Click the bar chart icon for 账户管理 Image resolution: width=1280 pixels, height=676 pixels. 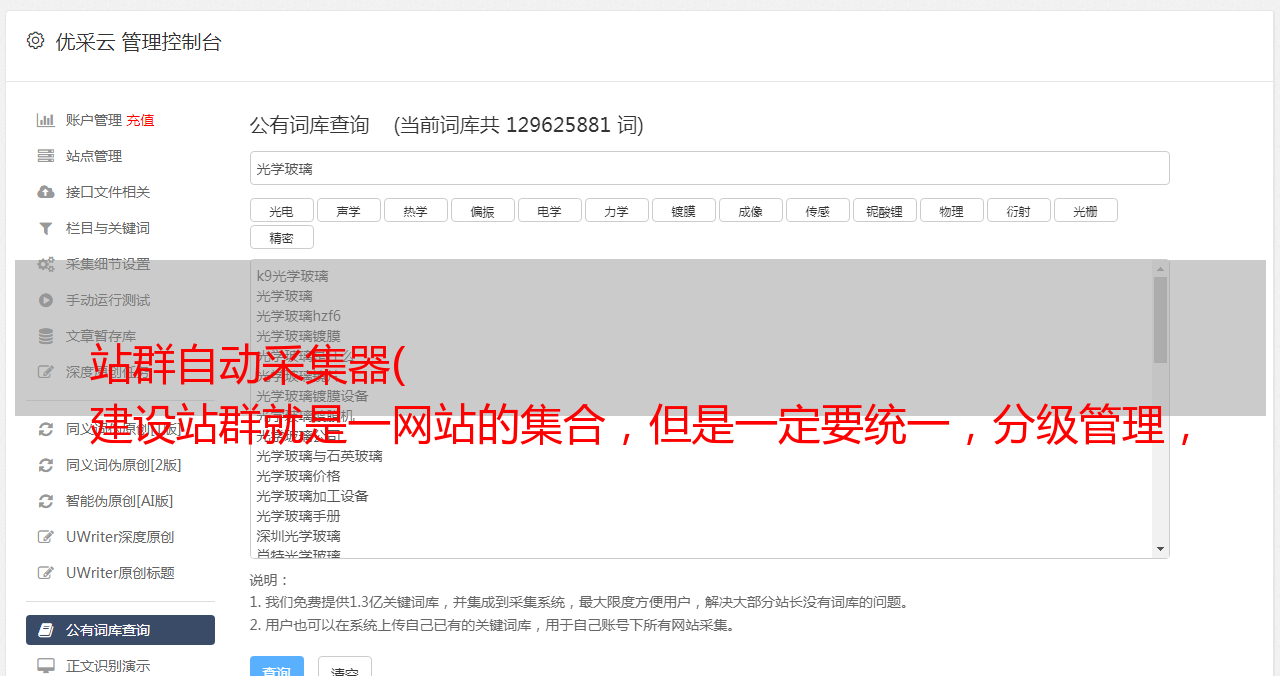[46, 120]
